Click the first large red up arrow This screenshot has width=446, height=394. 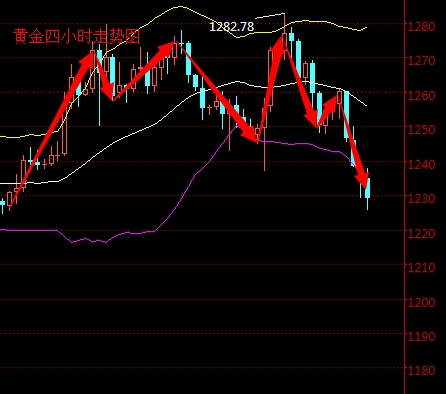pos(50,130)
